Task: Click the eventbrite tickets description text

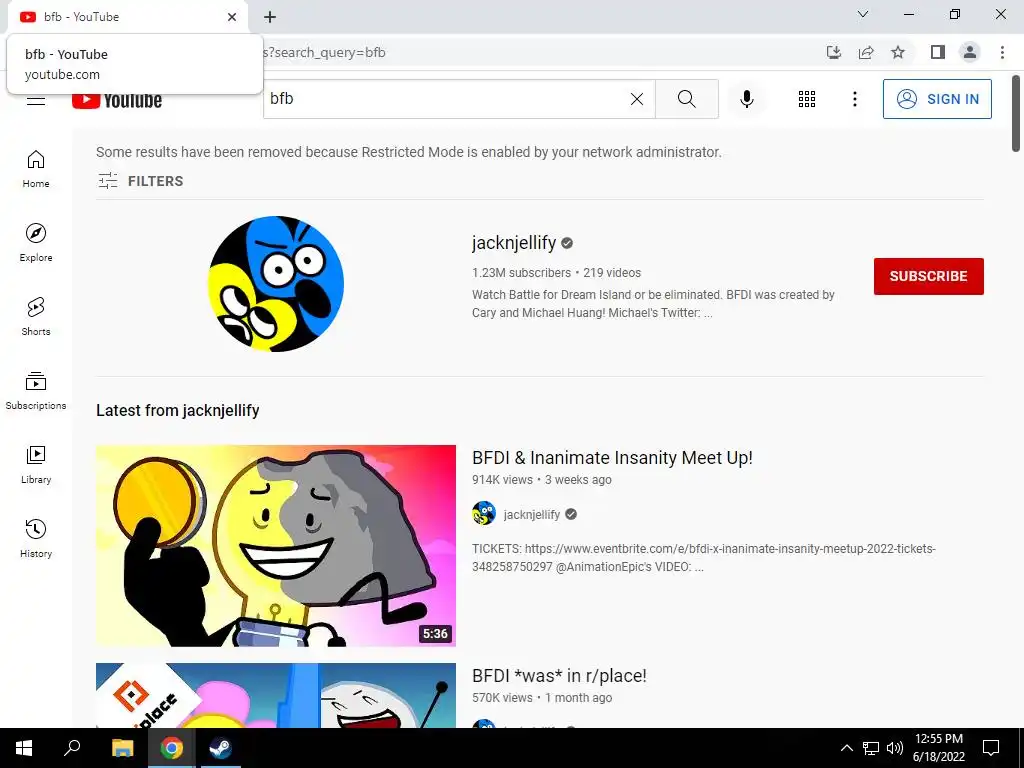Action: (703, 558)
